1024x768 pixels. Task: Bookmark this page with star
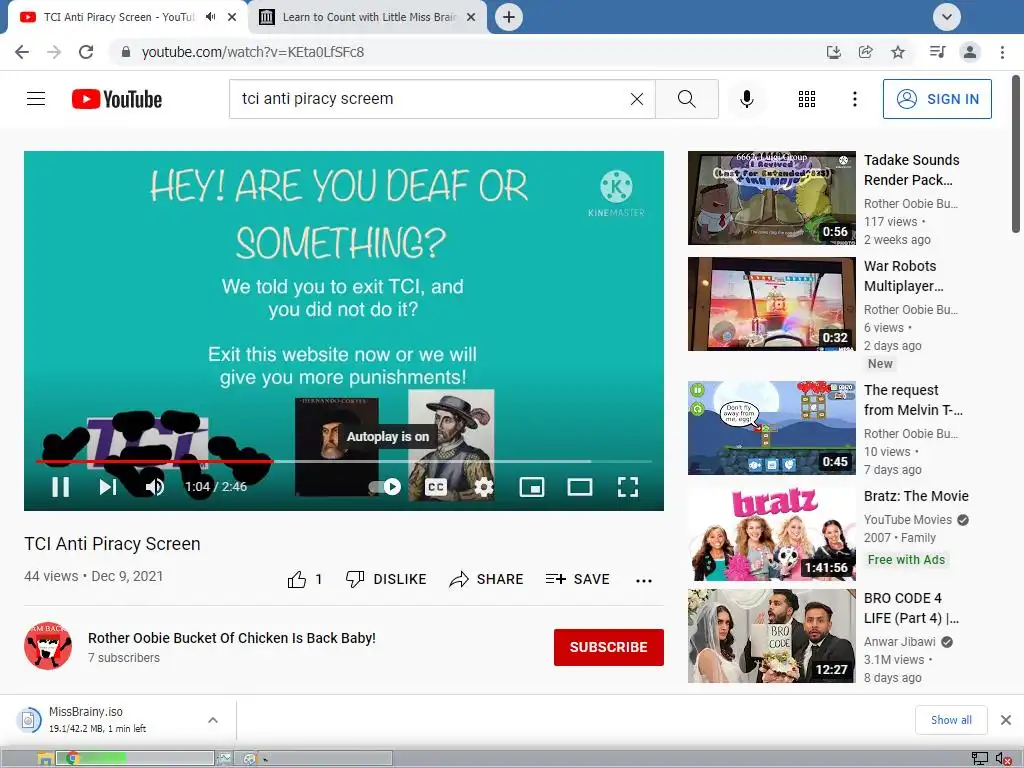coord(898,52)
